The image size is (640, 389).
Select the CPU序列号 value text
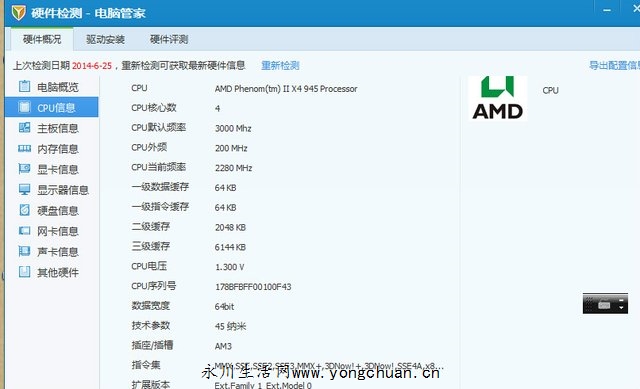click(x=253, y=287)
